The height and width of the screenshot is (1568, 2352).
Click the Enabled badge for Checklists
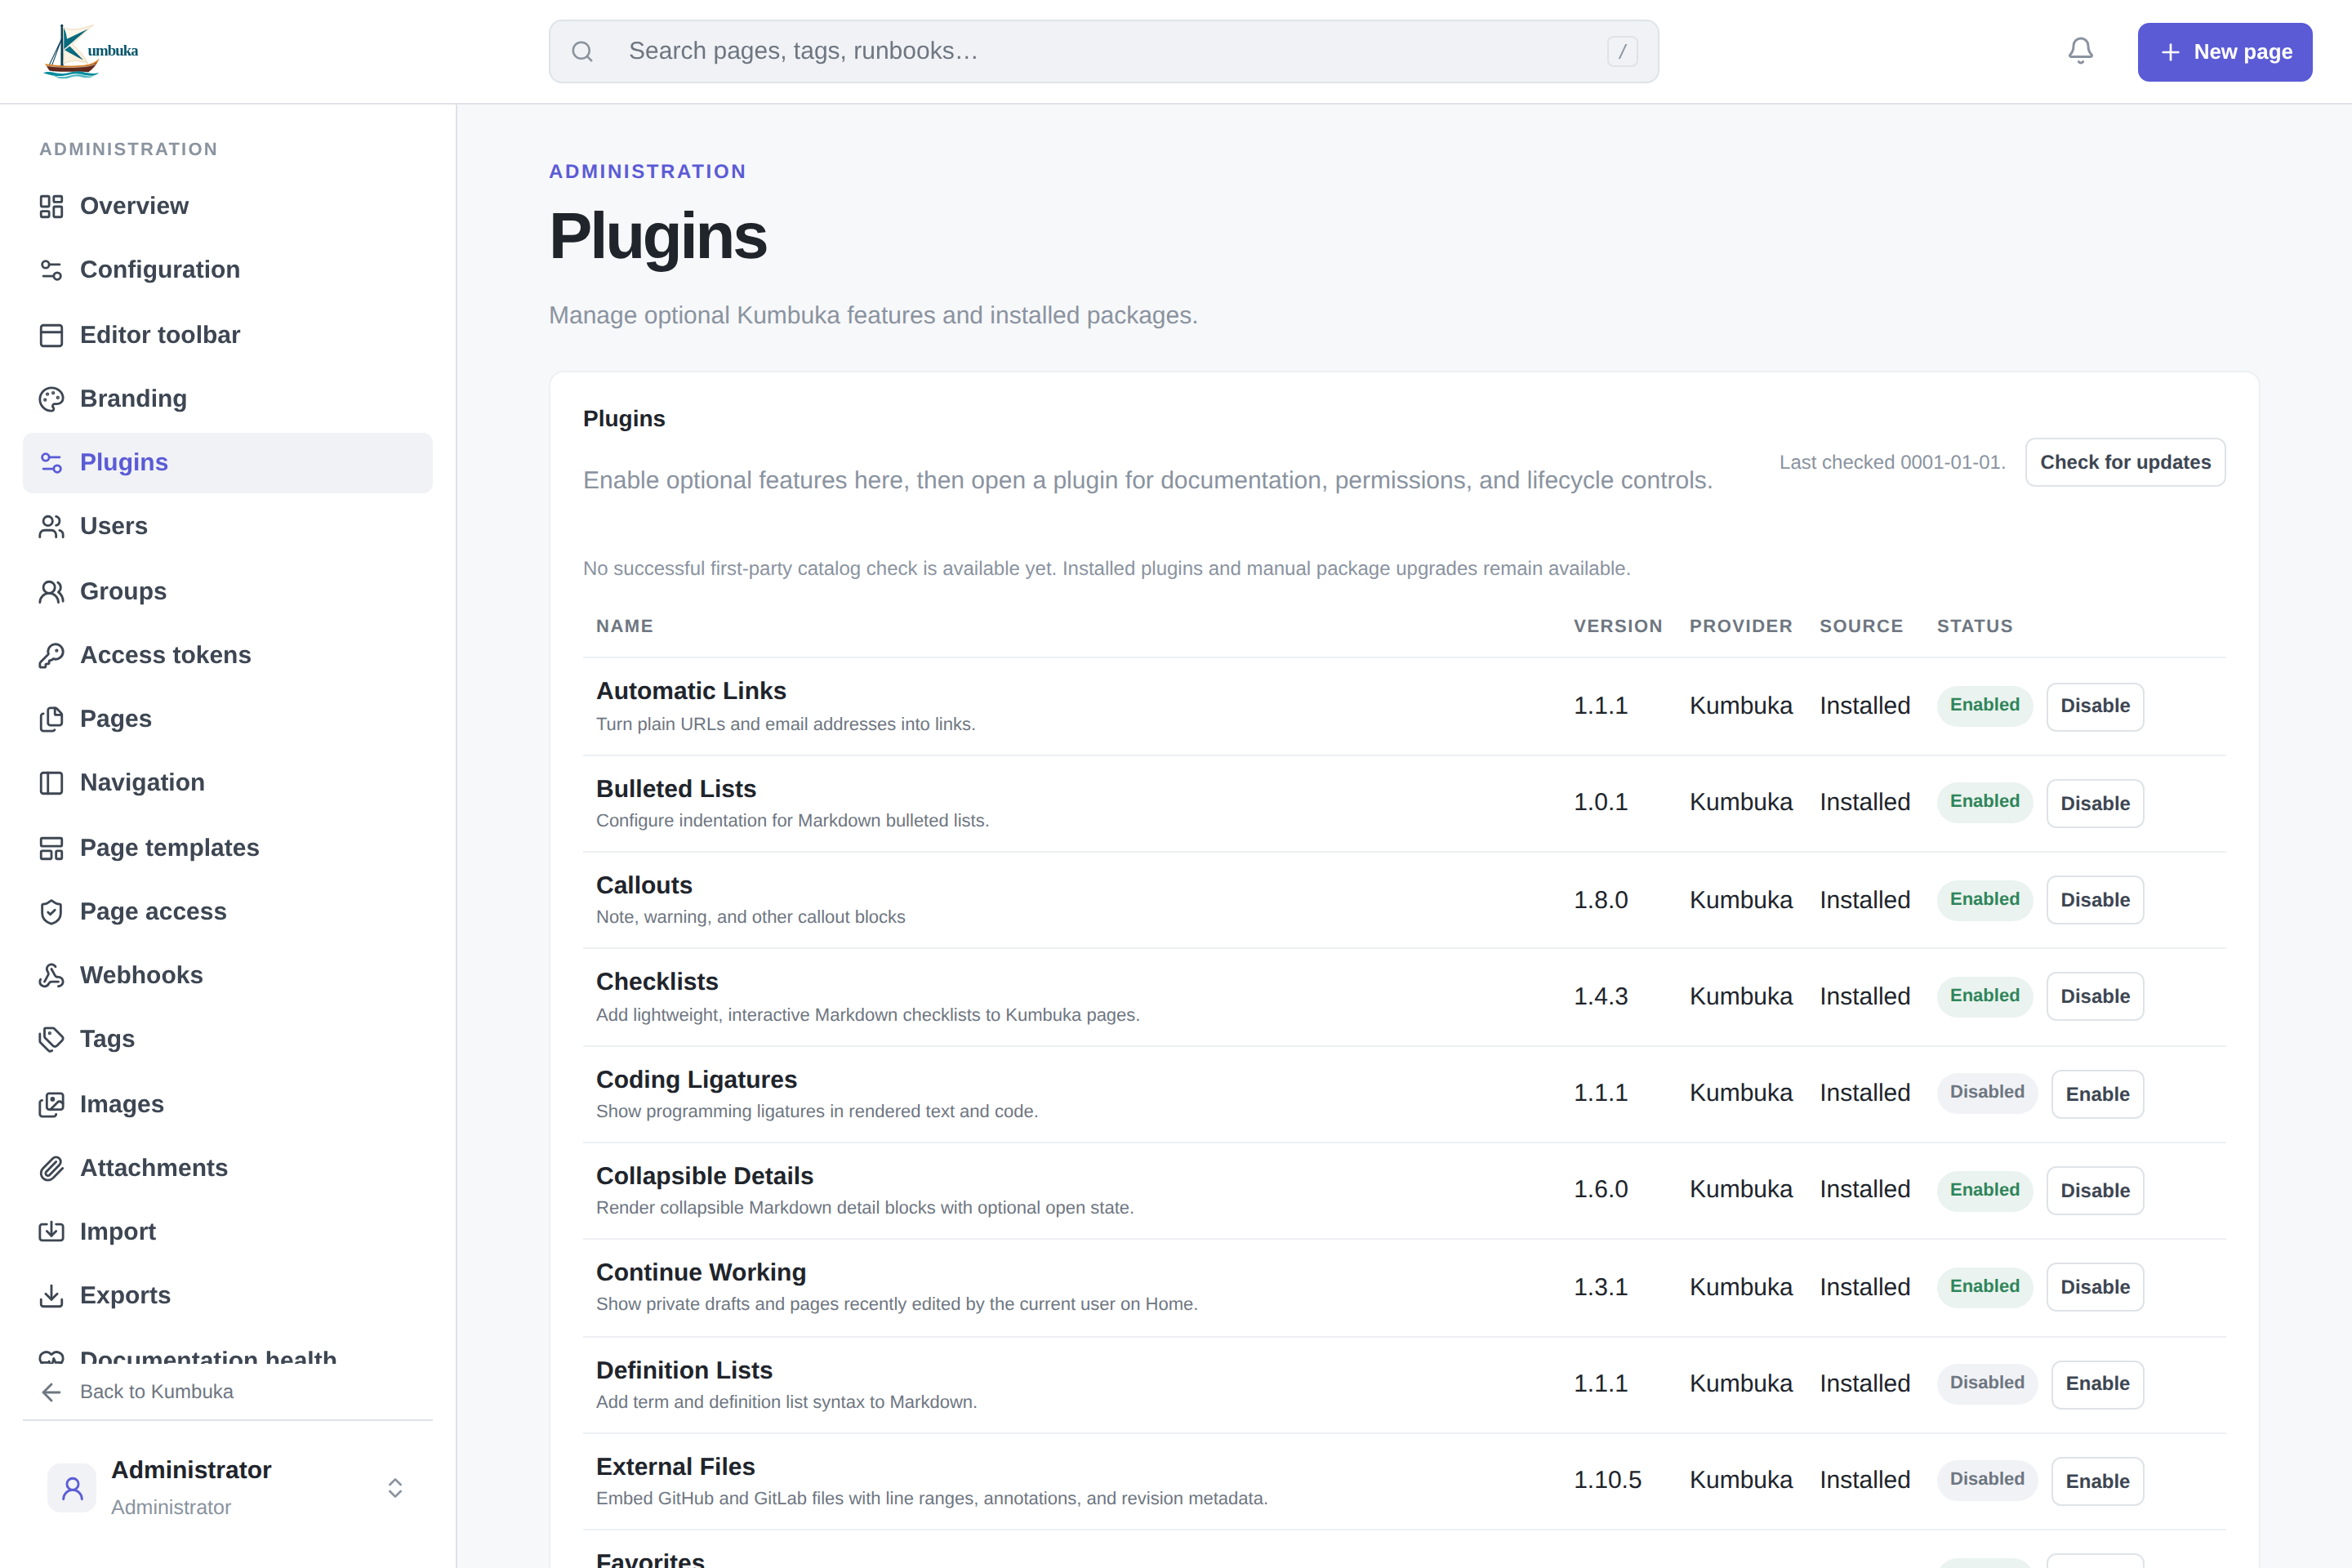click(1984, 996)
